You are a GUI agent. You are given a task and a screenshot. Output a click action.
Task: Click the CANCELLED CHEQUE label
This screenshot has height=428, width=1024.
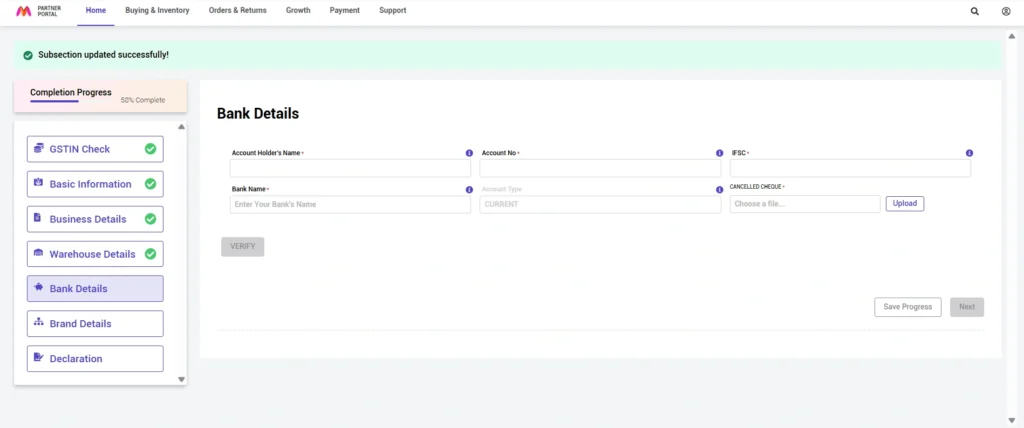757,187
